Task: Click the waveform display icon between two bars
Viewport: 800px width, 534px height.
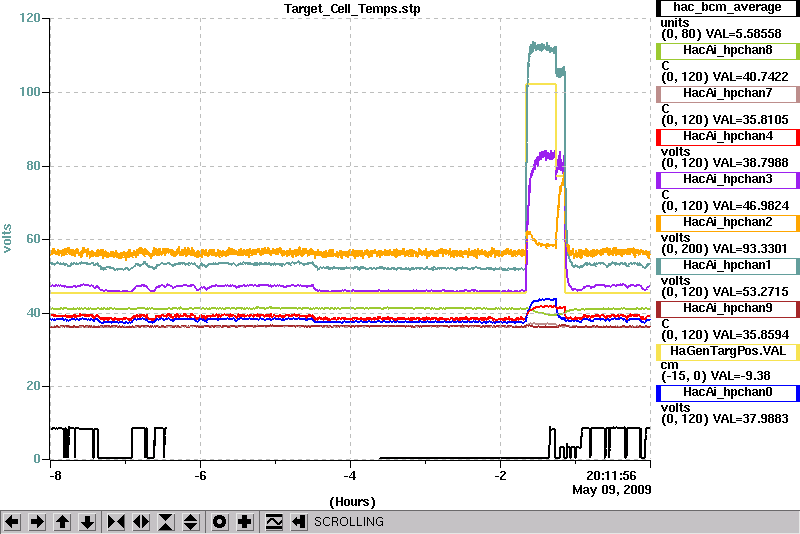Action: pyautogui.click(x=274, y=522)
